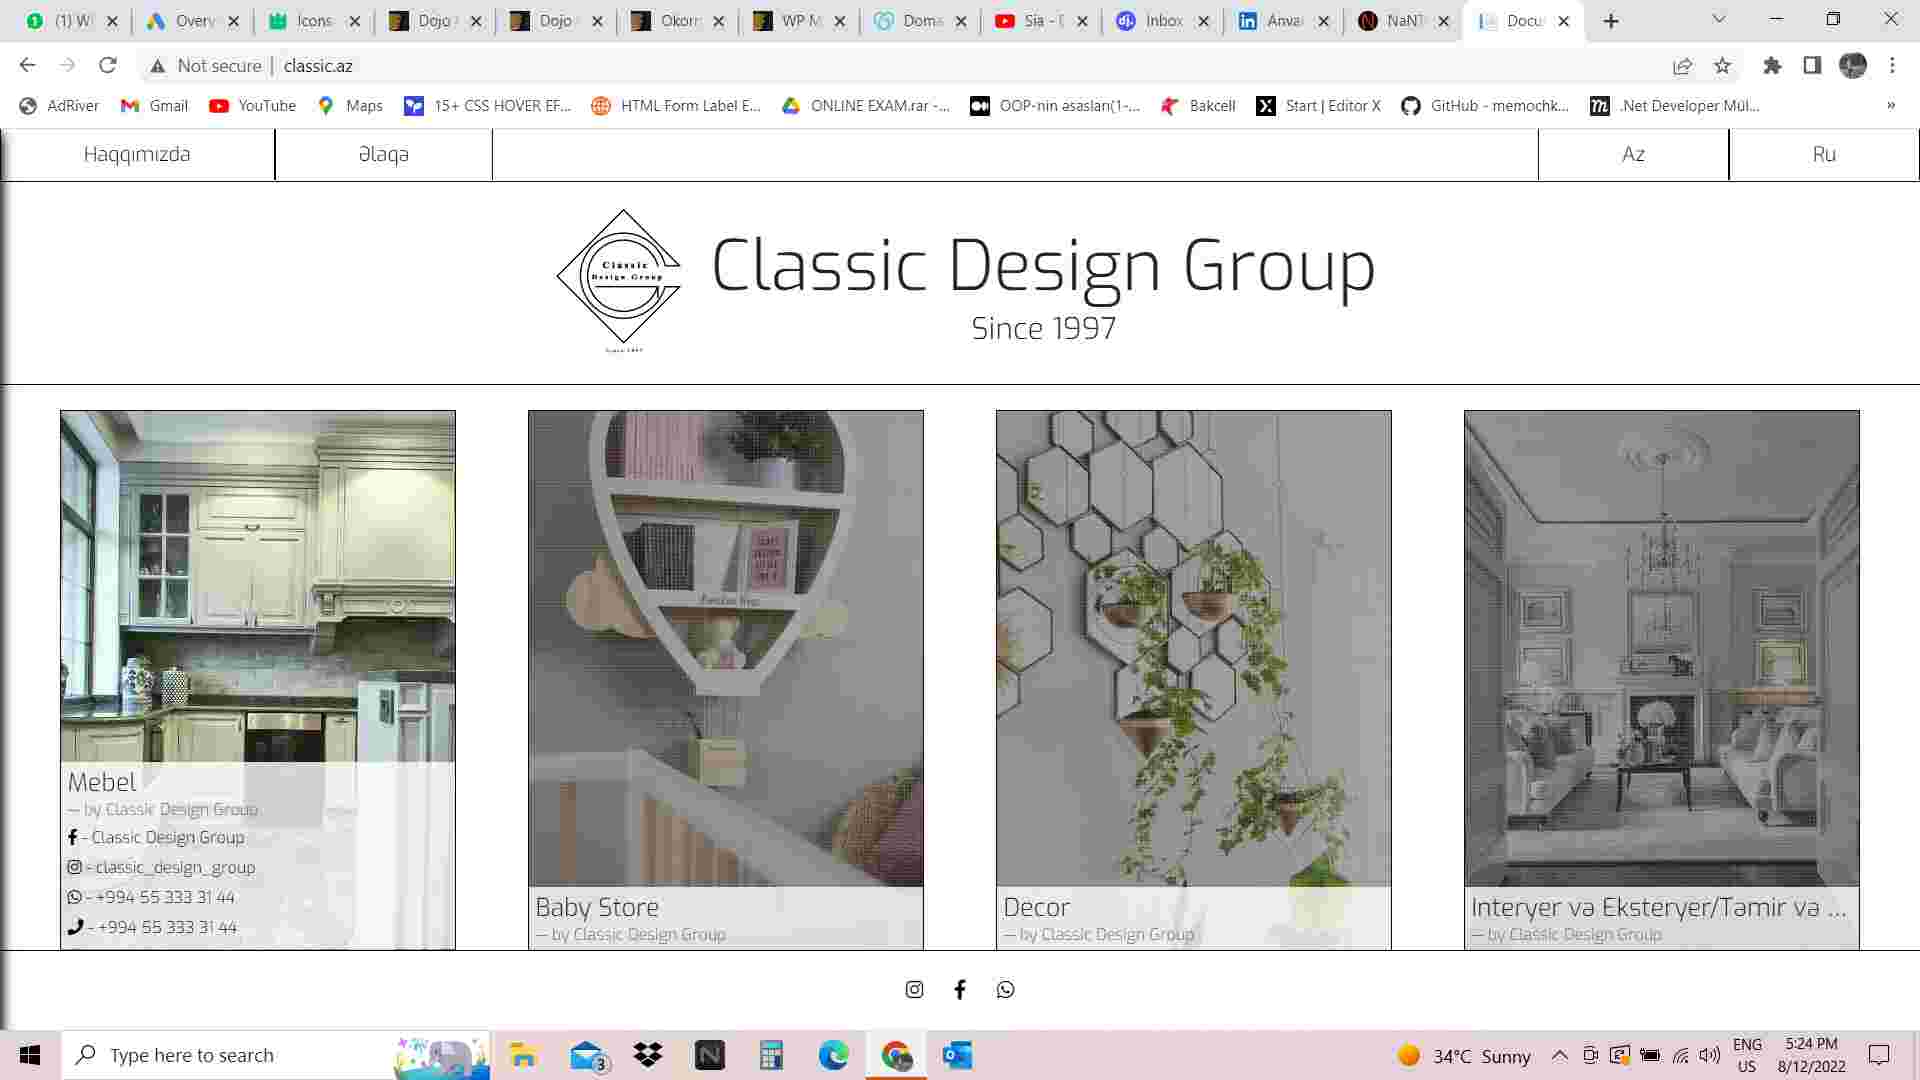Screen dimensions: 1920x1080
Task: Open the Chrome side panel icon
Action: [1812, 66]
